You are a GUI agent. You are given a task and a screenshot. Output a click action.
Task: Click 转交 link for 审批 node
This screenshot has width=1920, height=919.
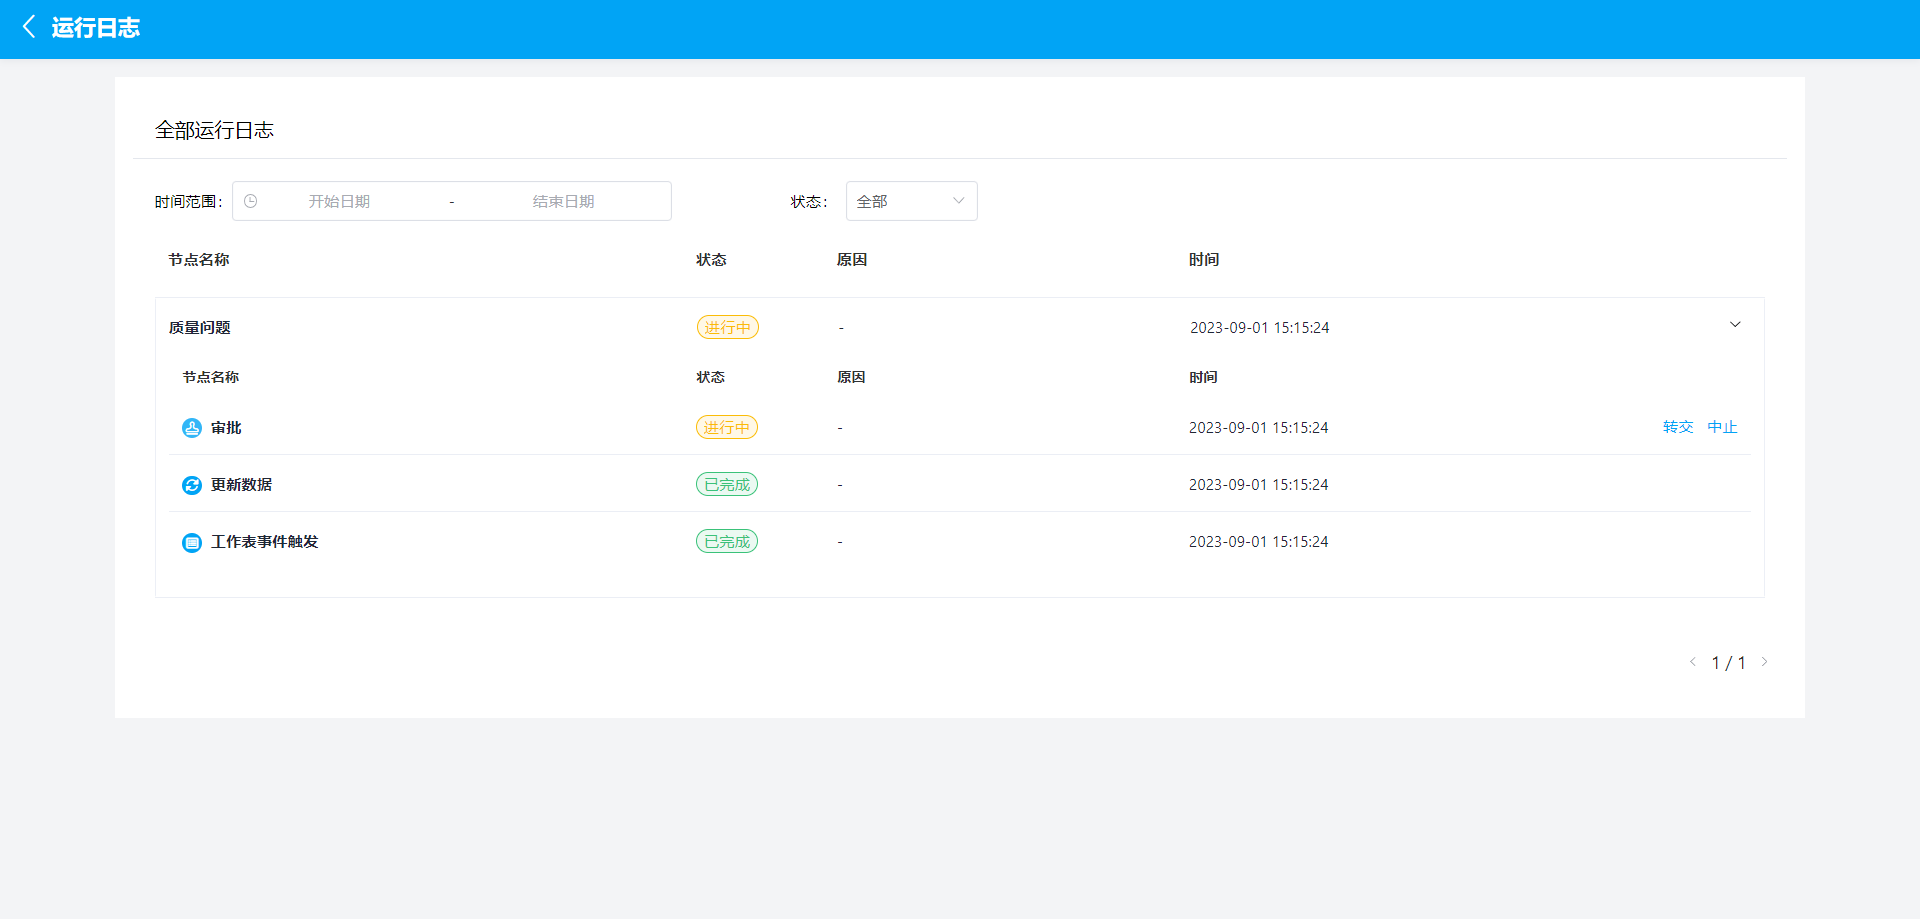1678,427
